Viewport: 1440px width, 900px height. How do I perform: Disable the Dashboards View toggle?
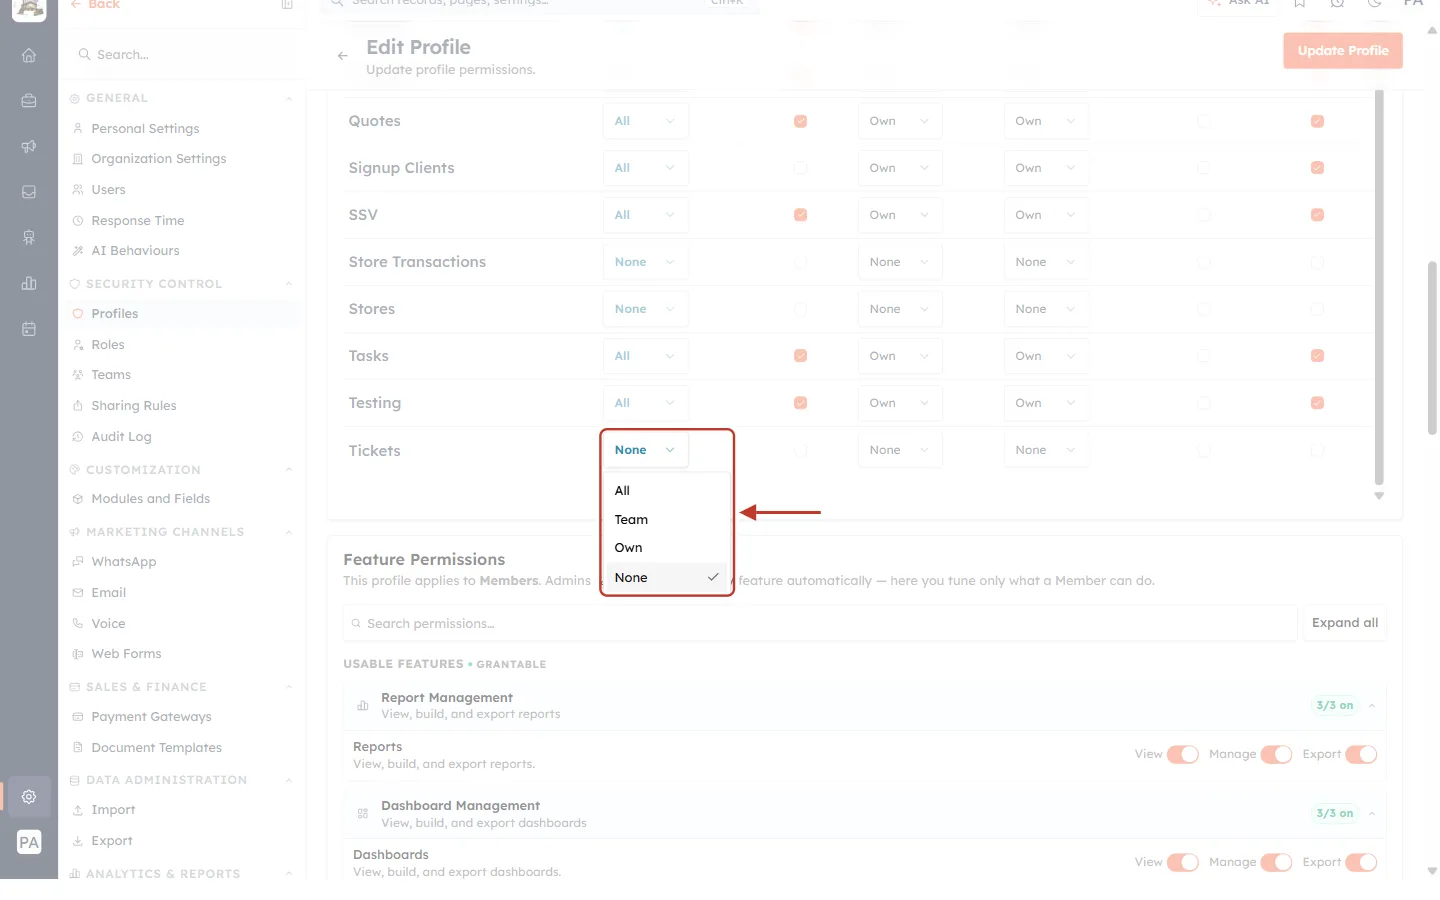click(x=1183, y=863)
